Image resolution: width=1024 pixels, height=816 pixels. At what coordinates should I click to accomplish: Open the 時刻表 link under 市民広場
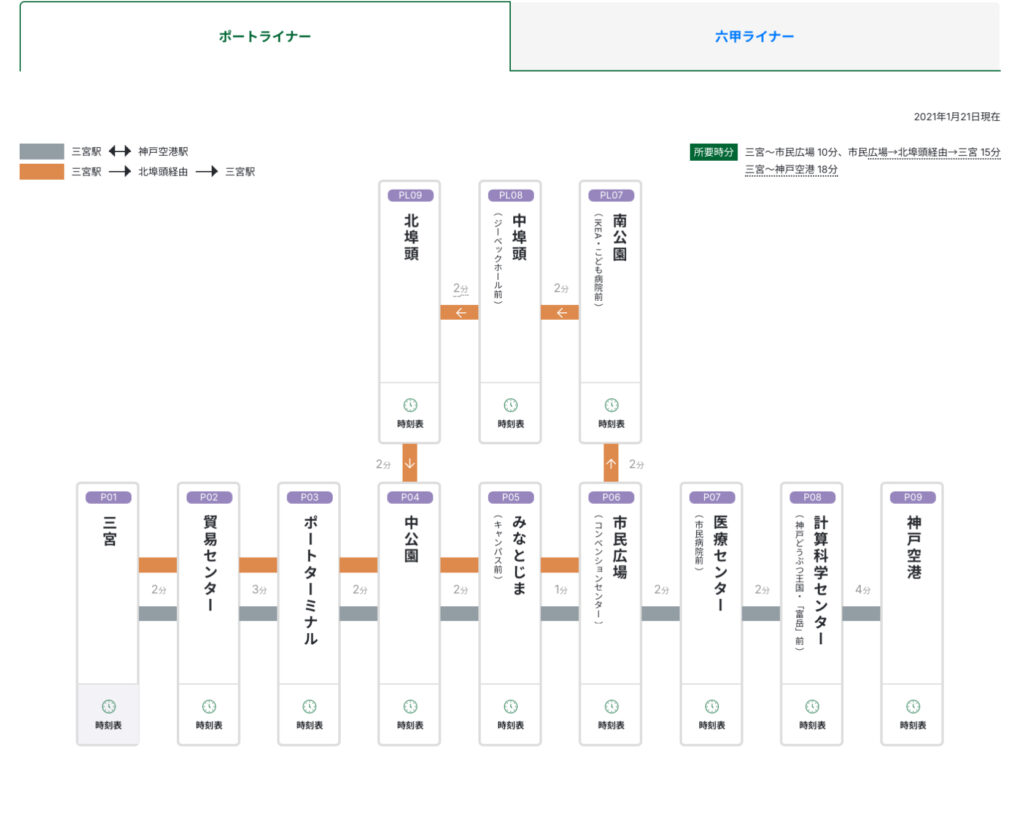click(611, 725)
